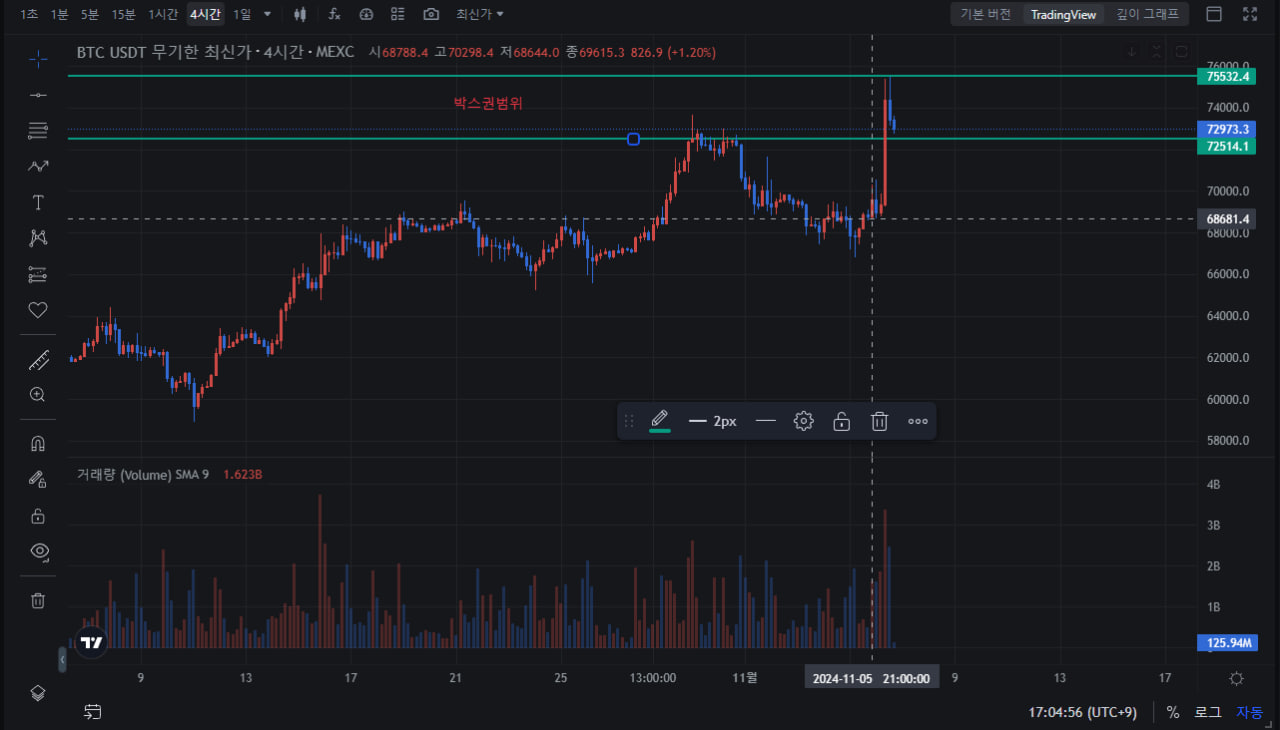Image resolution: width=1280 pixels, height=730 pixels.
Task: Select the 75532.4 price label
Action: point(1226,76)
